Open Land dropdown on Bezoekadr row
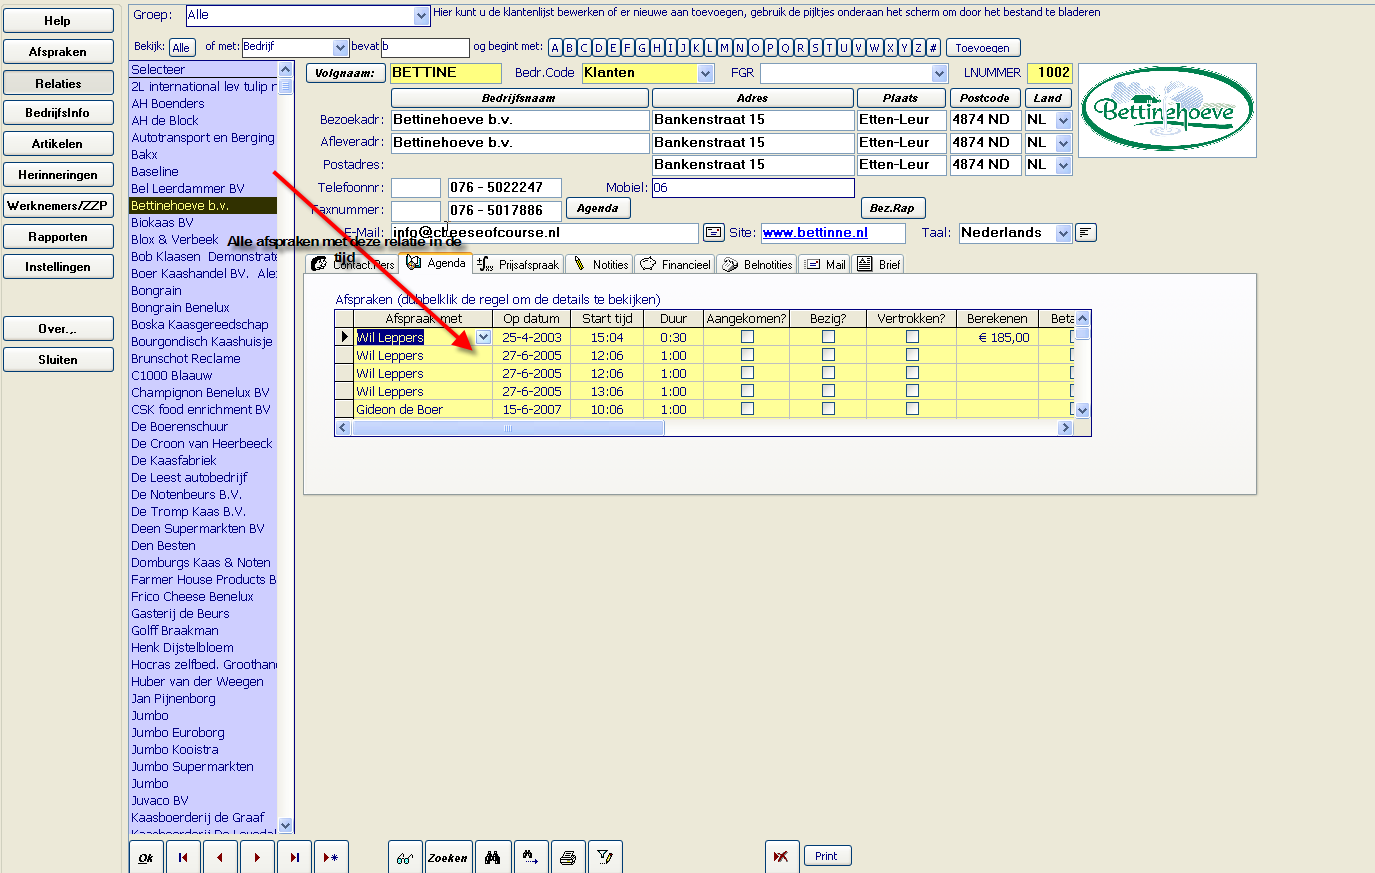The width and height of the screenshot is (1375, 873). [x=1063, y=120]
